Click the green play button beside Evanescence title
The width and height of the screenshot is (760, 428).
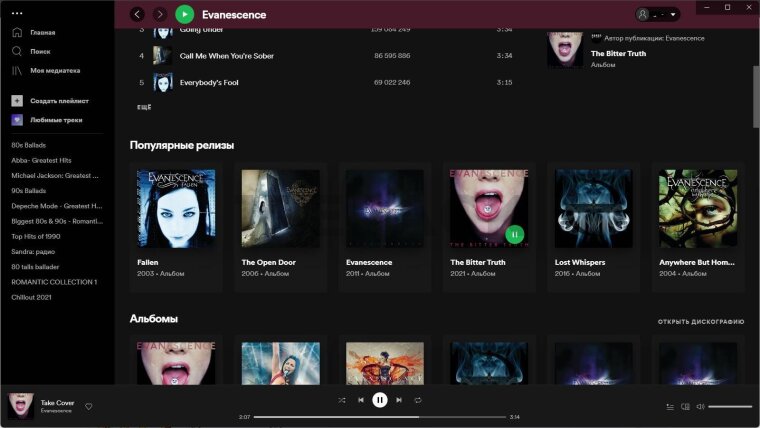pyautogui.click(x=185, y=14)
